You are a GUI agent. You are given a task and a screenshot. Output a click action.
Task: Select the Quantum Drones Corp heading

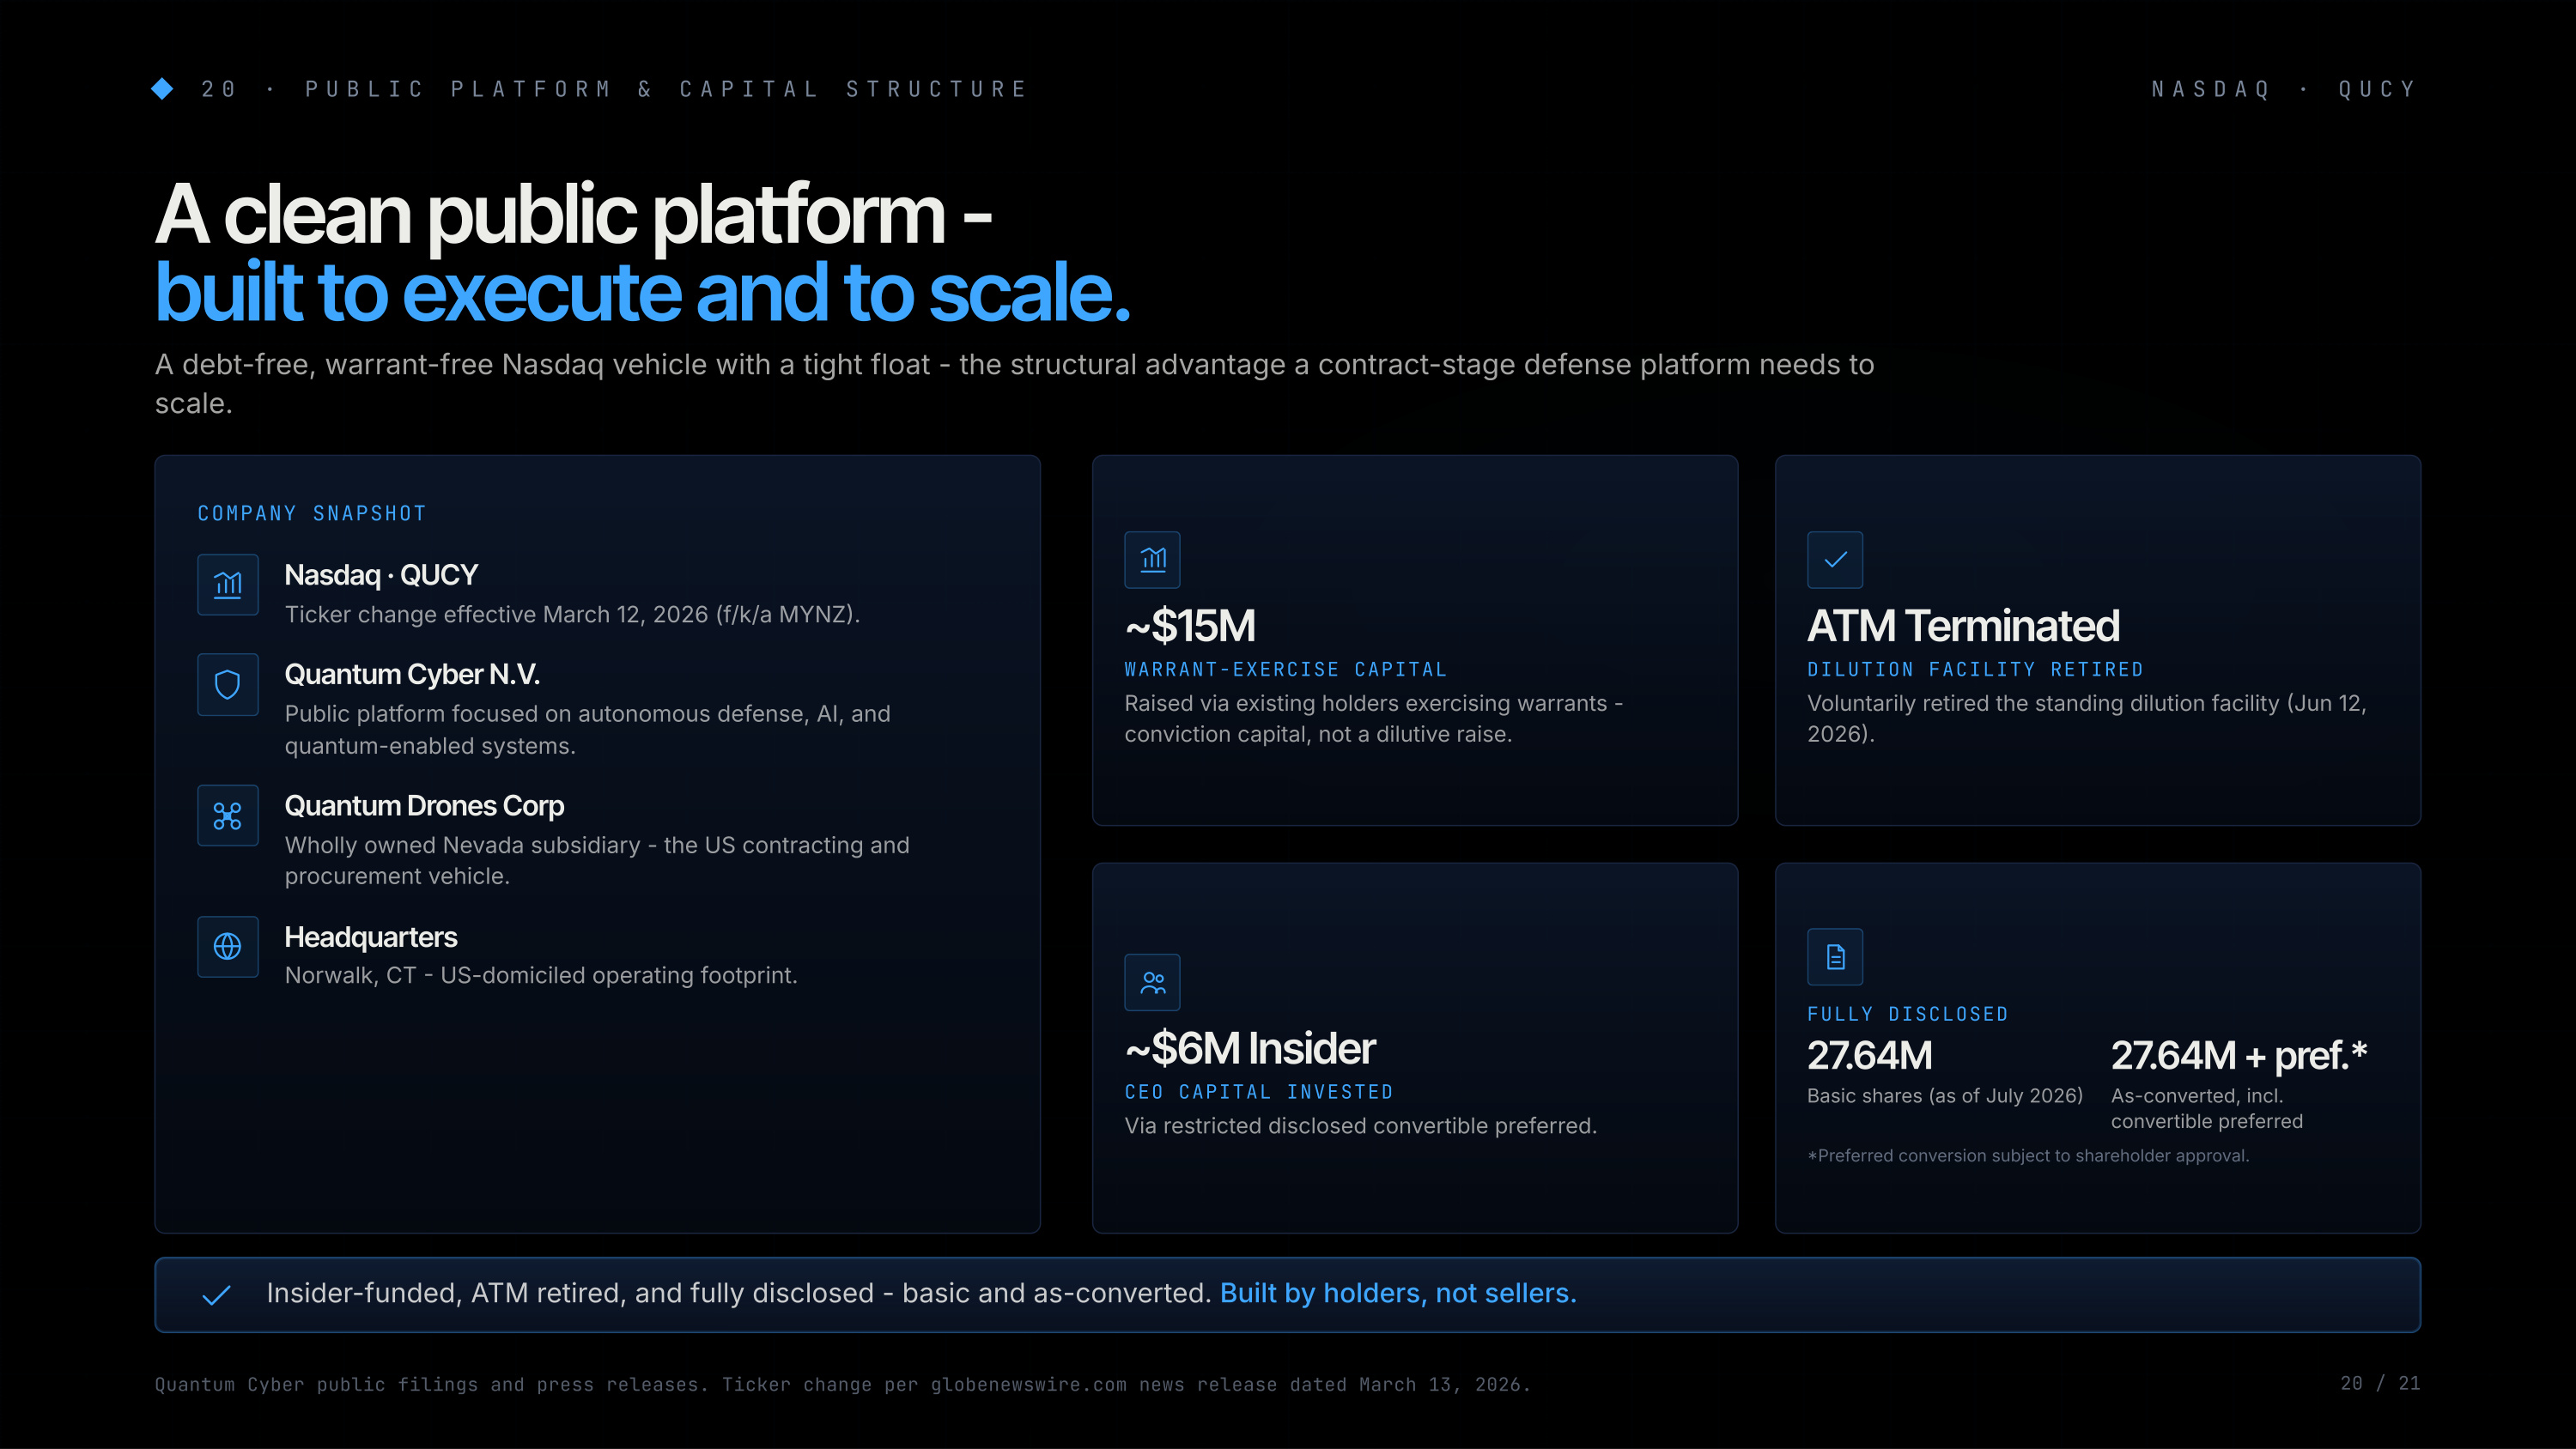click(424, 805)
